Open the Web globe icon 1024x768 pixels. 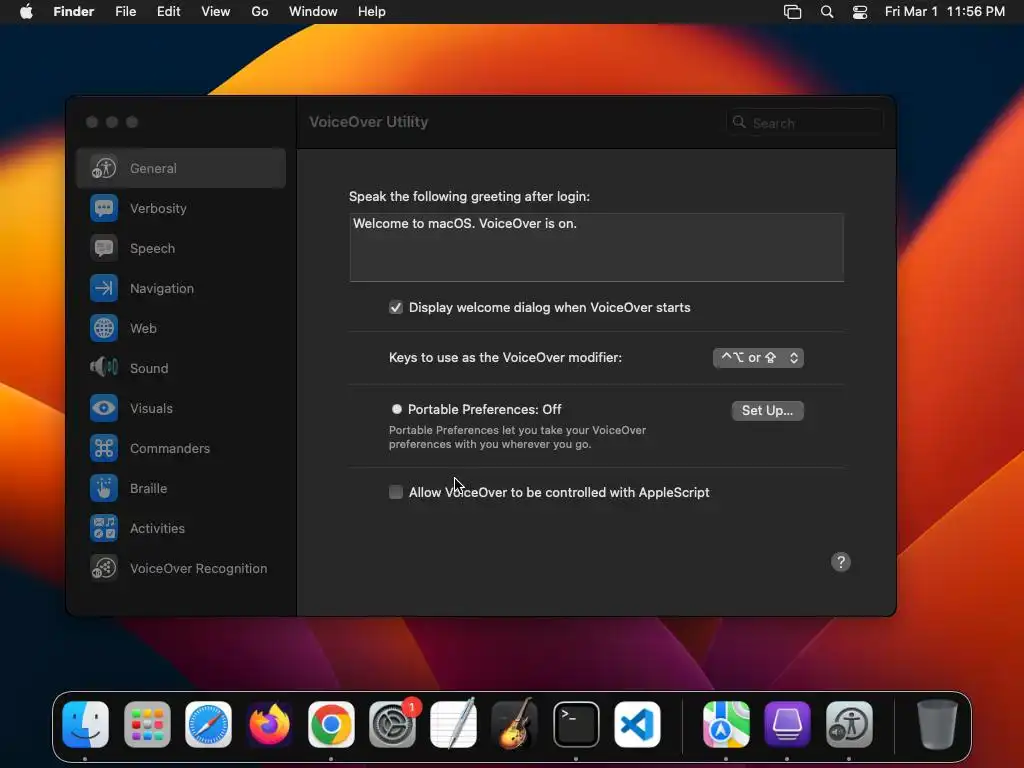click(x=104, y=328)
